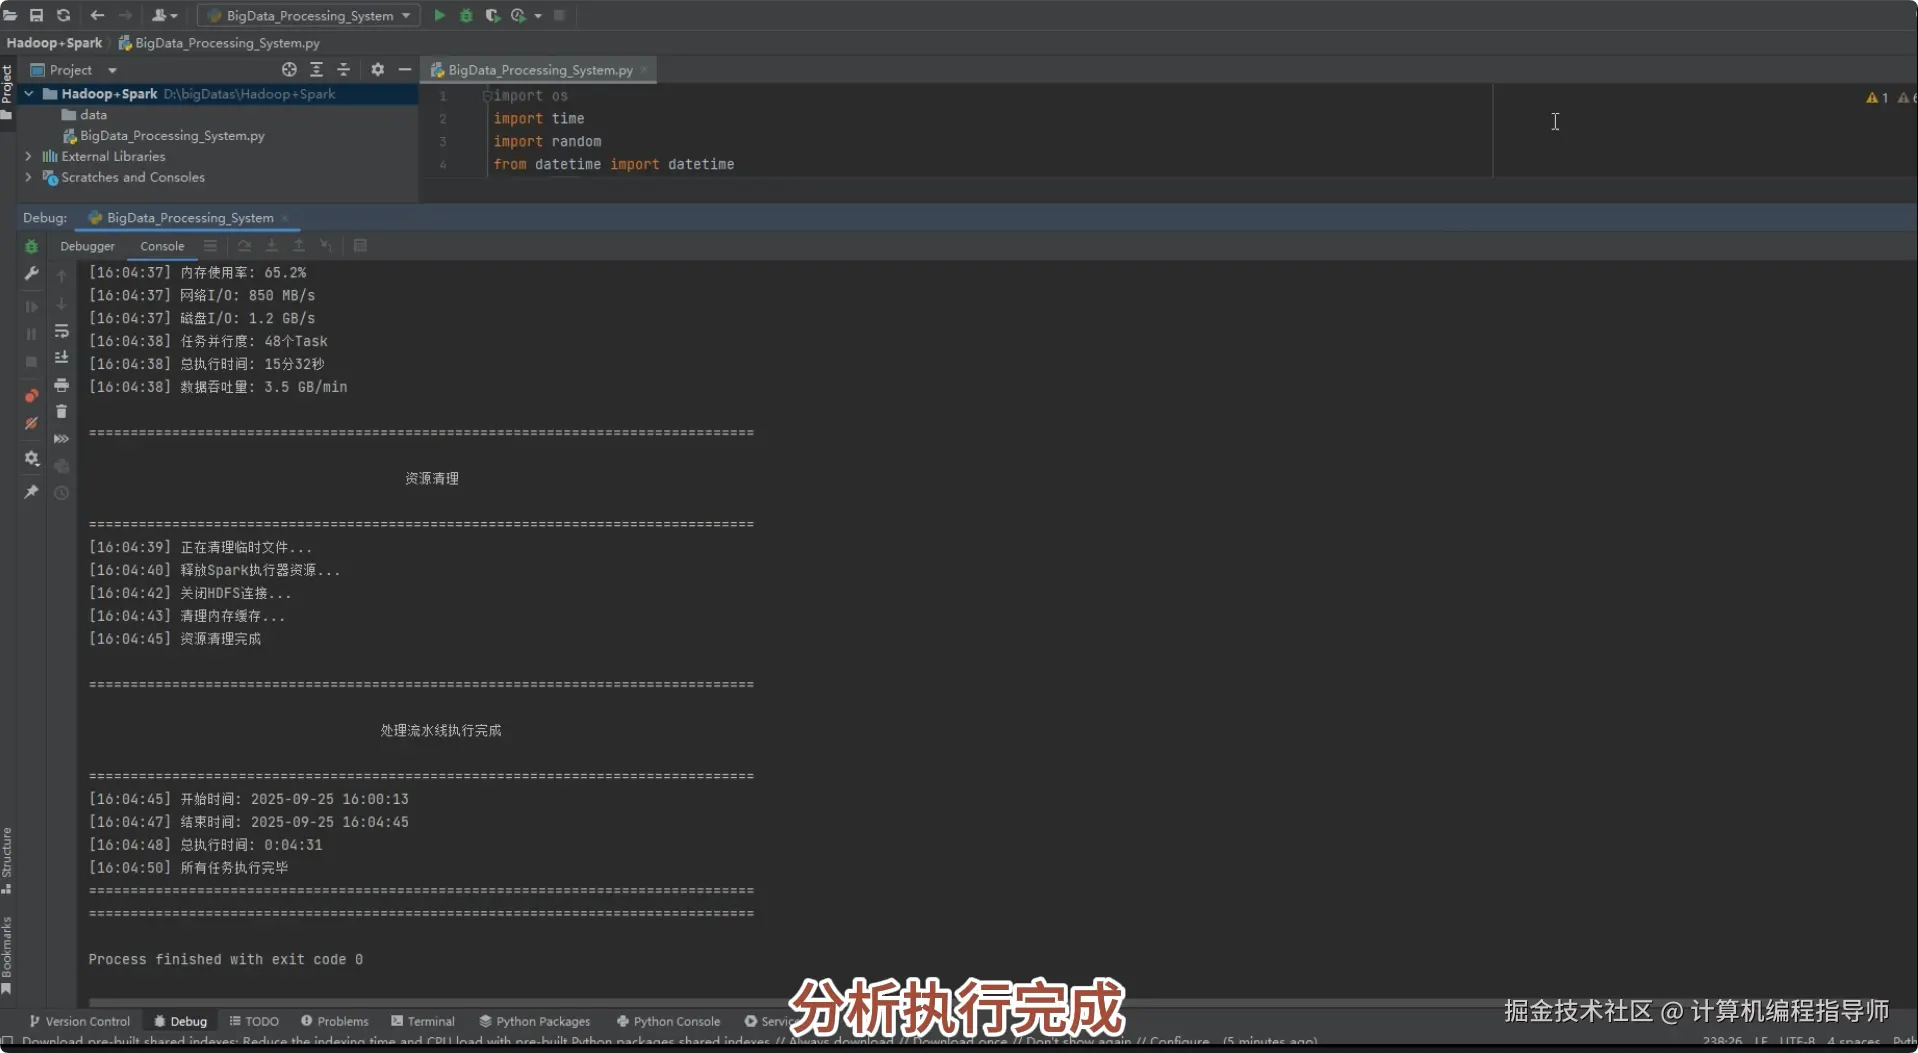Click the Stop icon in the debug sidebar
Screen dimensions: 1918x1053
click(31, 361)
